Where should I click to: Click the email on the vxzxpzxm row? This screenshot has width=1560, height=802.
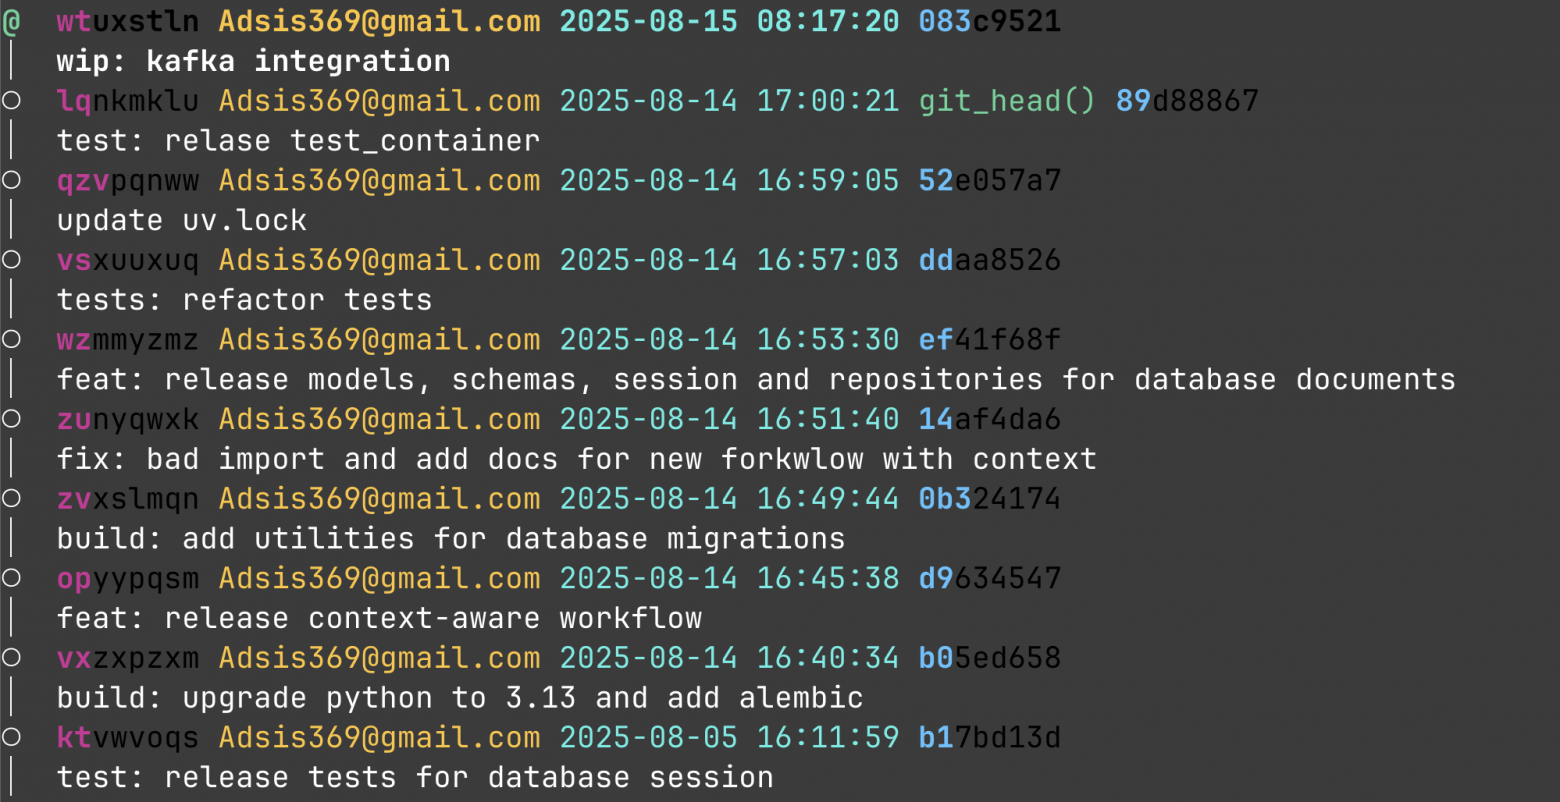coord(379,658)
